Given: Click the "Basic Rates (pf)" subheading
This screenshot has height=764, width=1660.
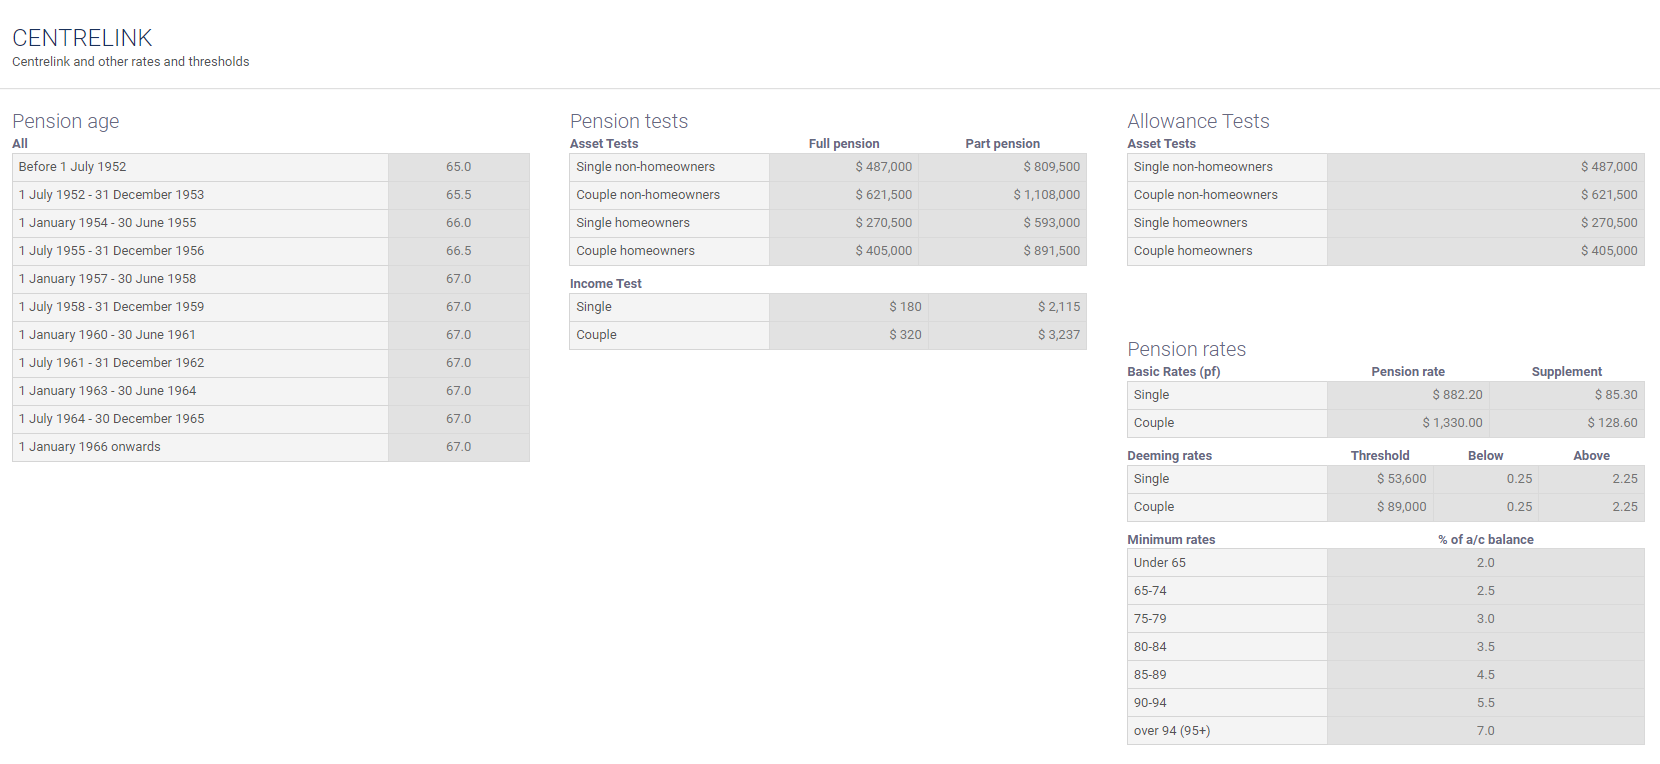Looking at the screenshot, I should point(1174,372).
